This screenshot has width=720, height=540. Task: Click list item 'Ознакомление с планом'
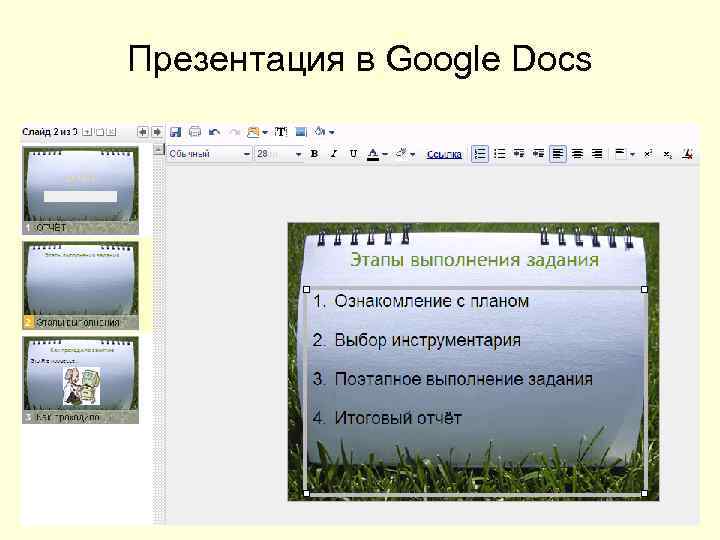[432, 301]
